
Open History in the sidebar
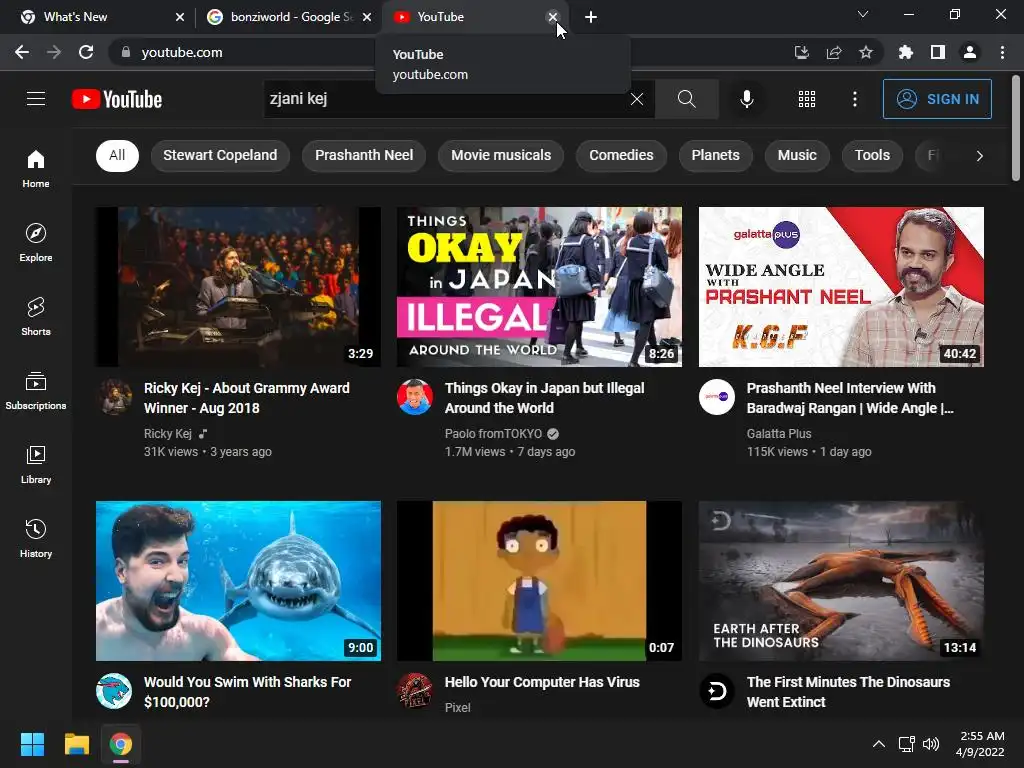pos(36,538)
